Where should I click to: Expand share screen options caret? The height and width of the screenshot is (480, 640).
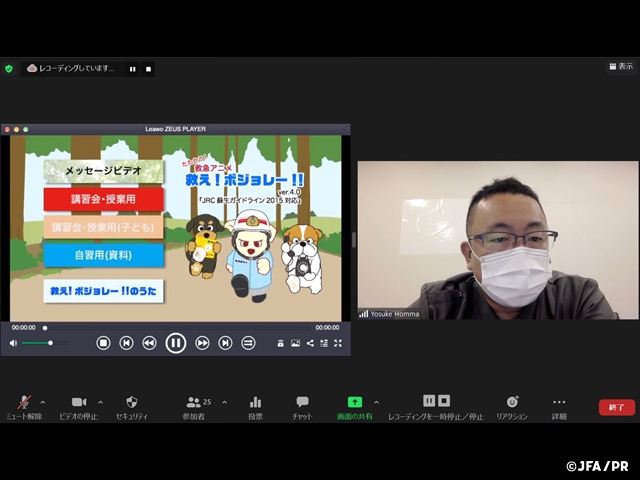click(376, 402)
